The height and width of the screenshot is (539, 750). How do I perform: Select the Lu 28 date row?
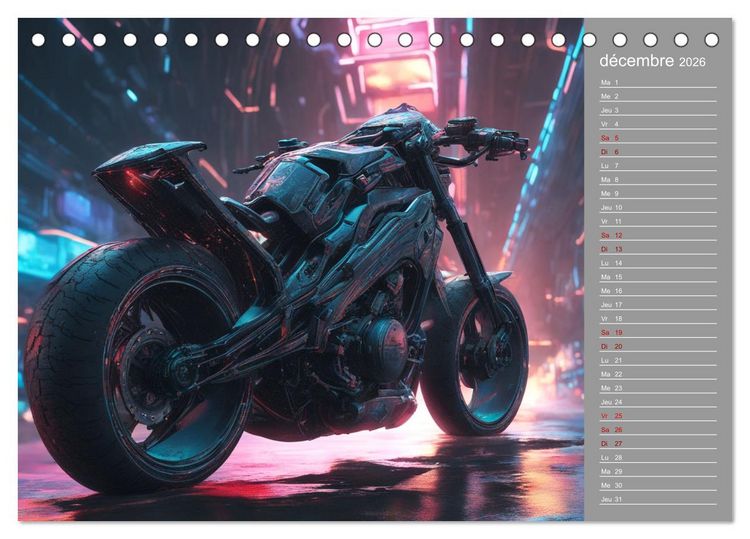pos(658,457)
